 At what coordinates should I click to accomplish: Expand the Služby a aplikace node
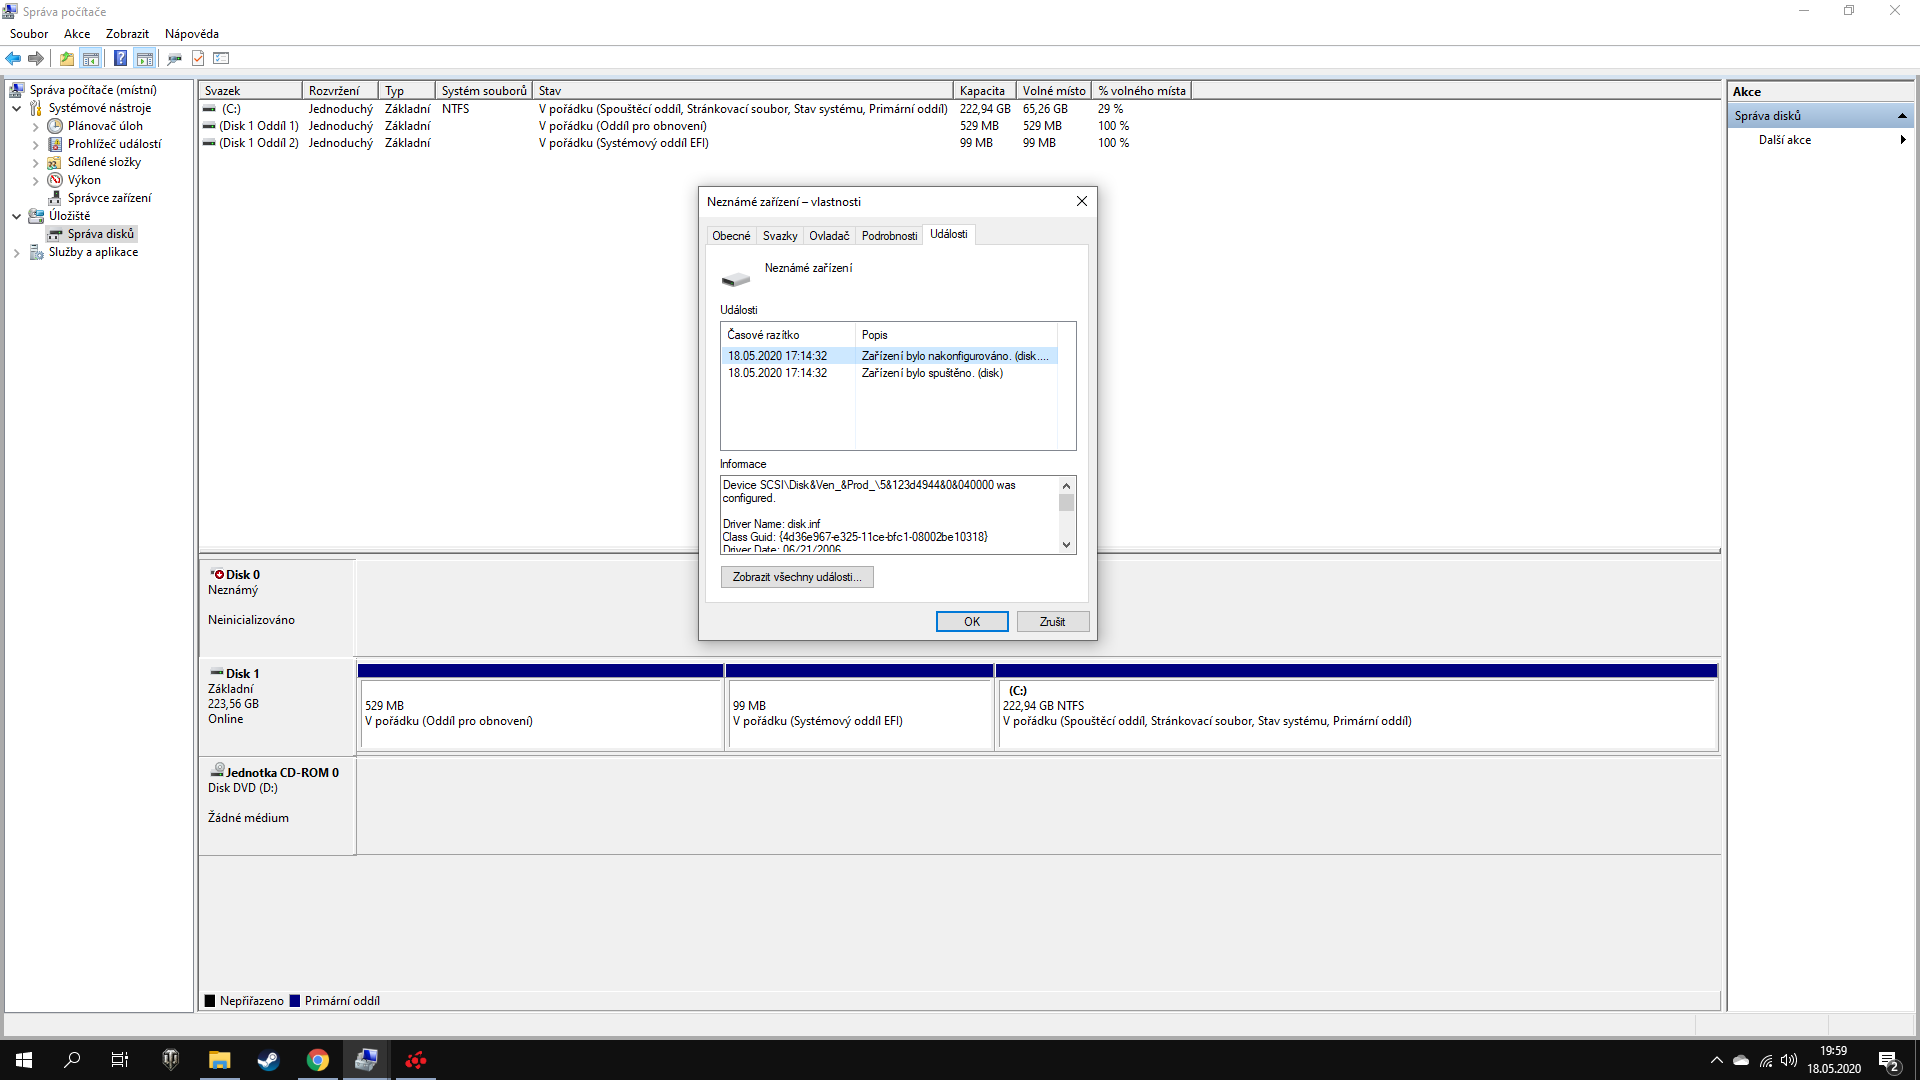(x=17, y=253)
